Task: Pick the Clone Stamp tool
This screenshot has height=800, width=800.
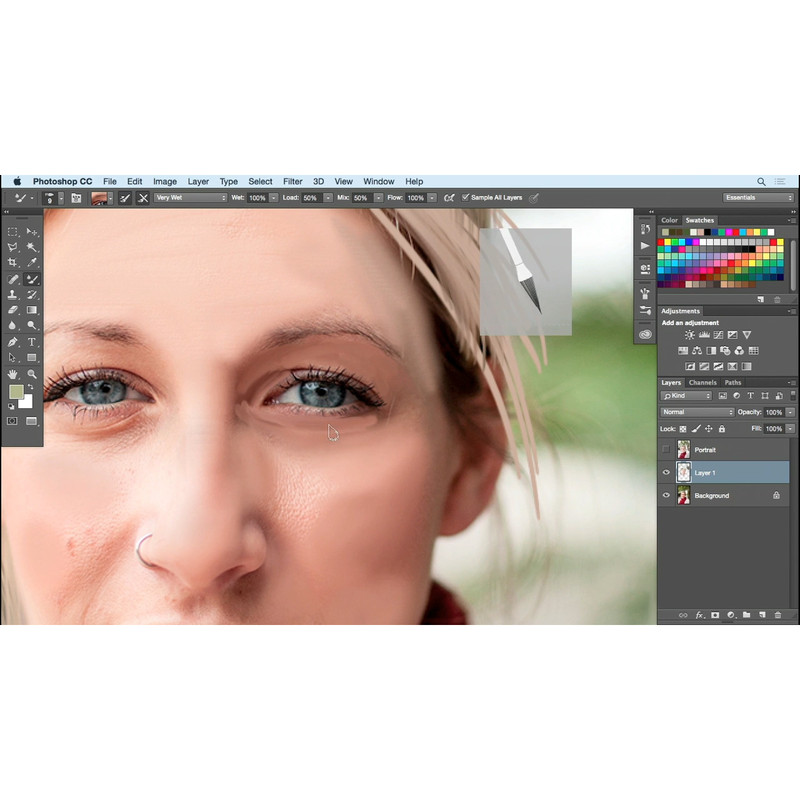Action: pyautogui.click(x=13, y=294)
